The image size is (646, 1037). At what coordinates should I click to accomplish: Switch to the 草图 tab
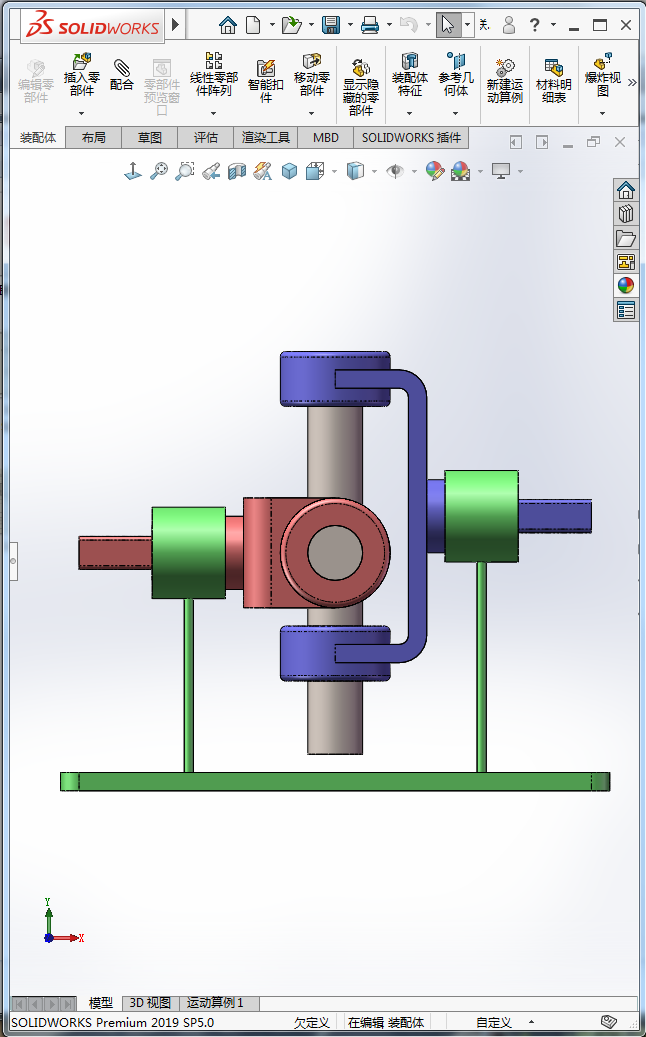point(149,138)
